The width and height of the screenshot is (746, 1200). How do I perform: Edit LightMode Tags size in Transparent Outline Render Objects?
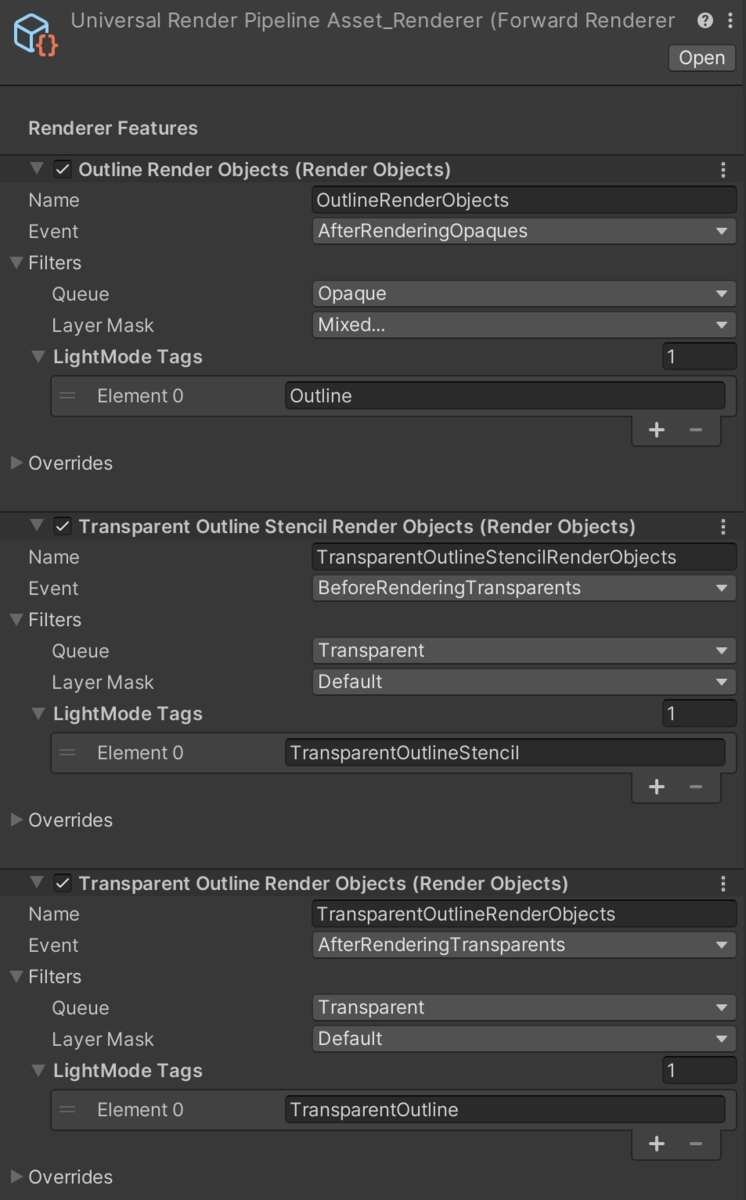tap(699, 1071)
